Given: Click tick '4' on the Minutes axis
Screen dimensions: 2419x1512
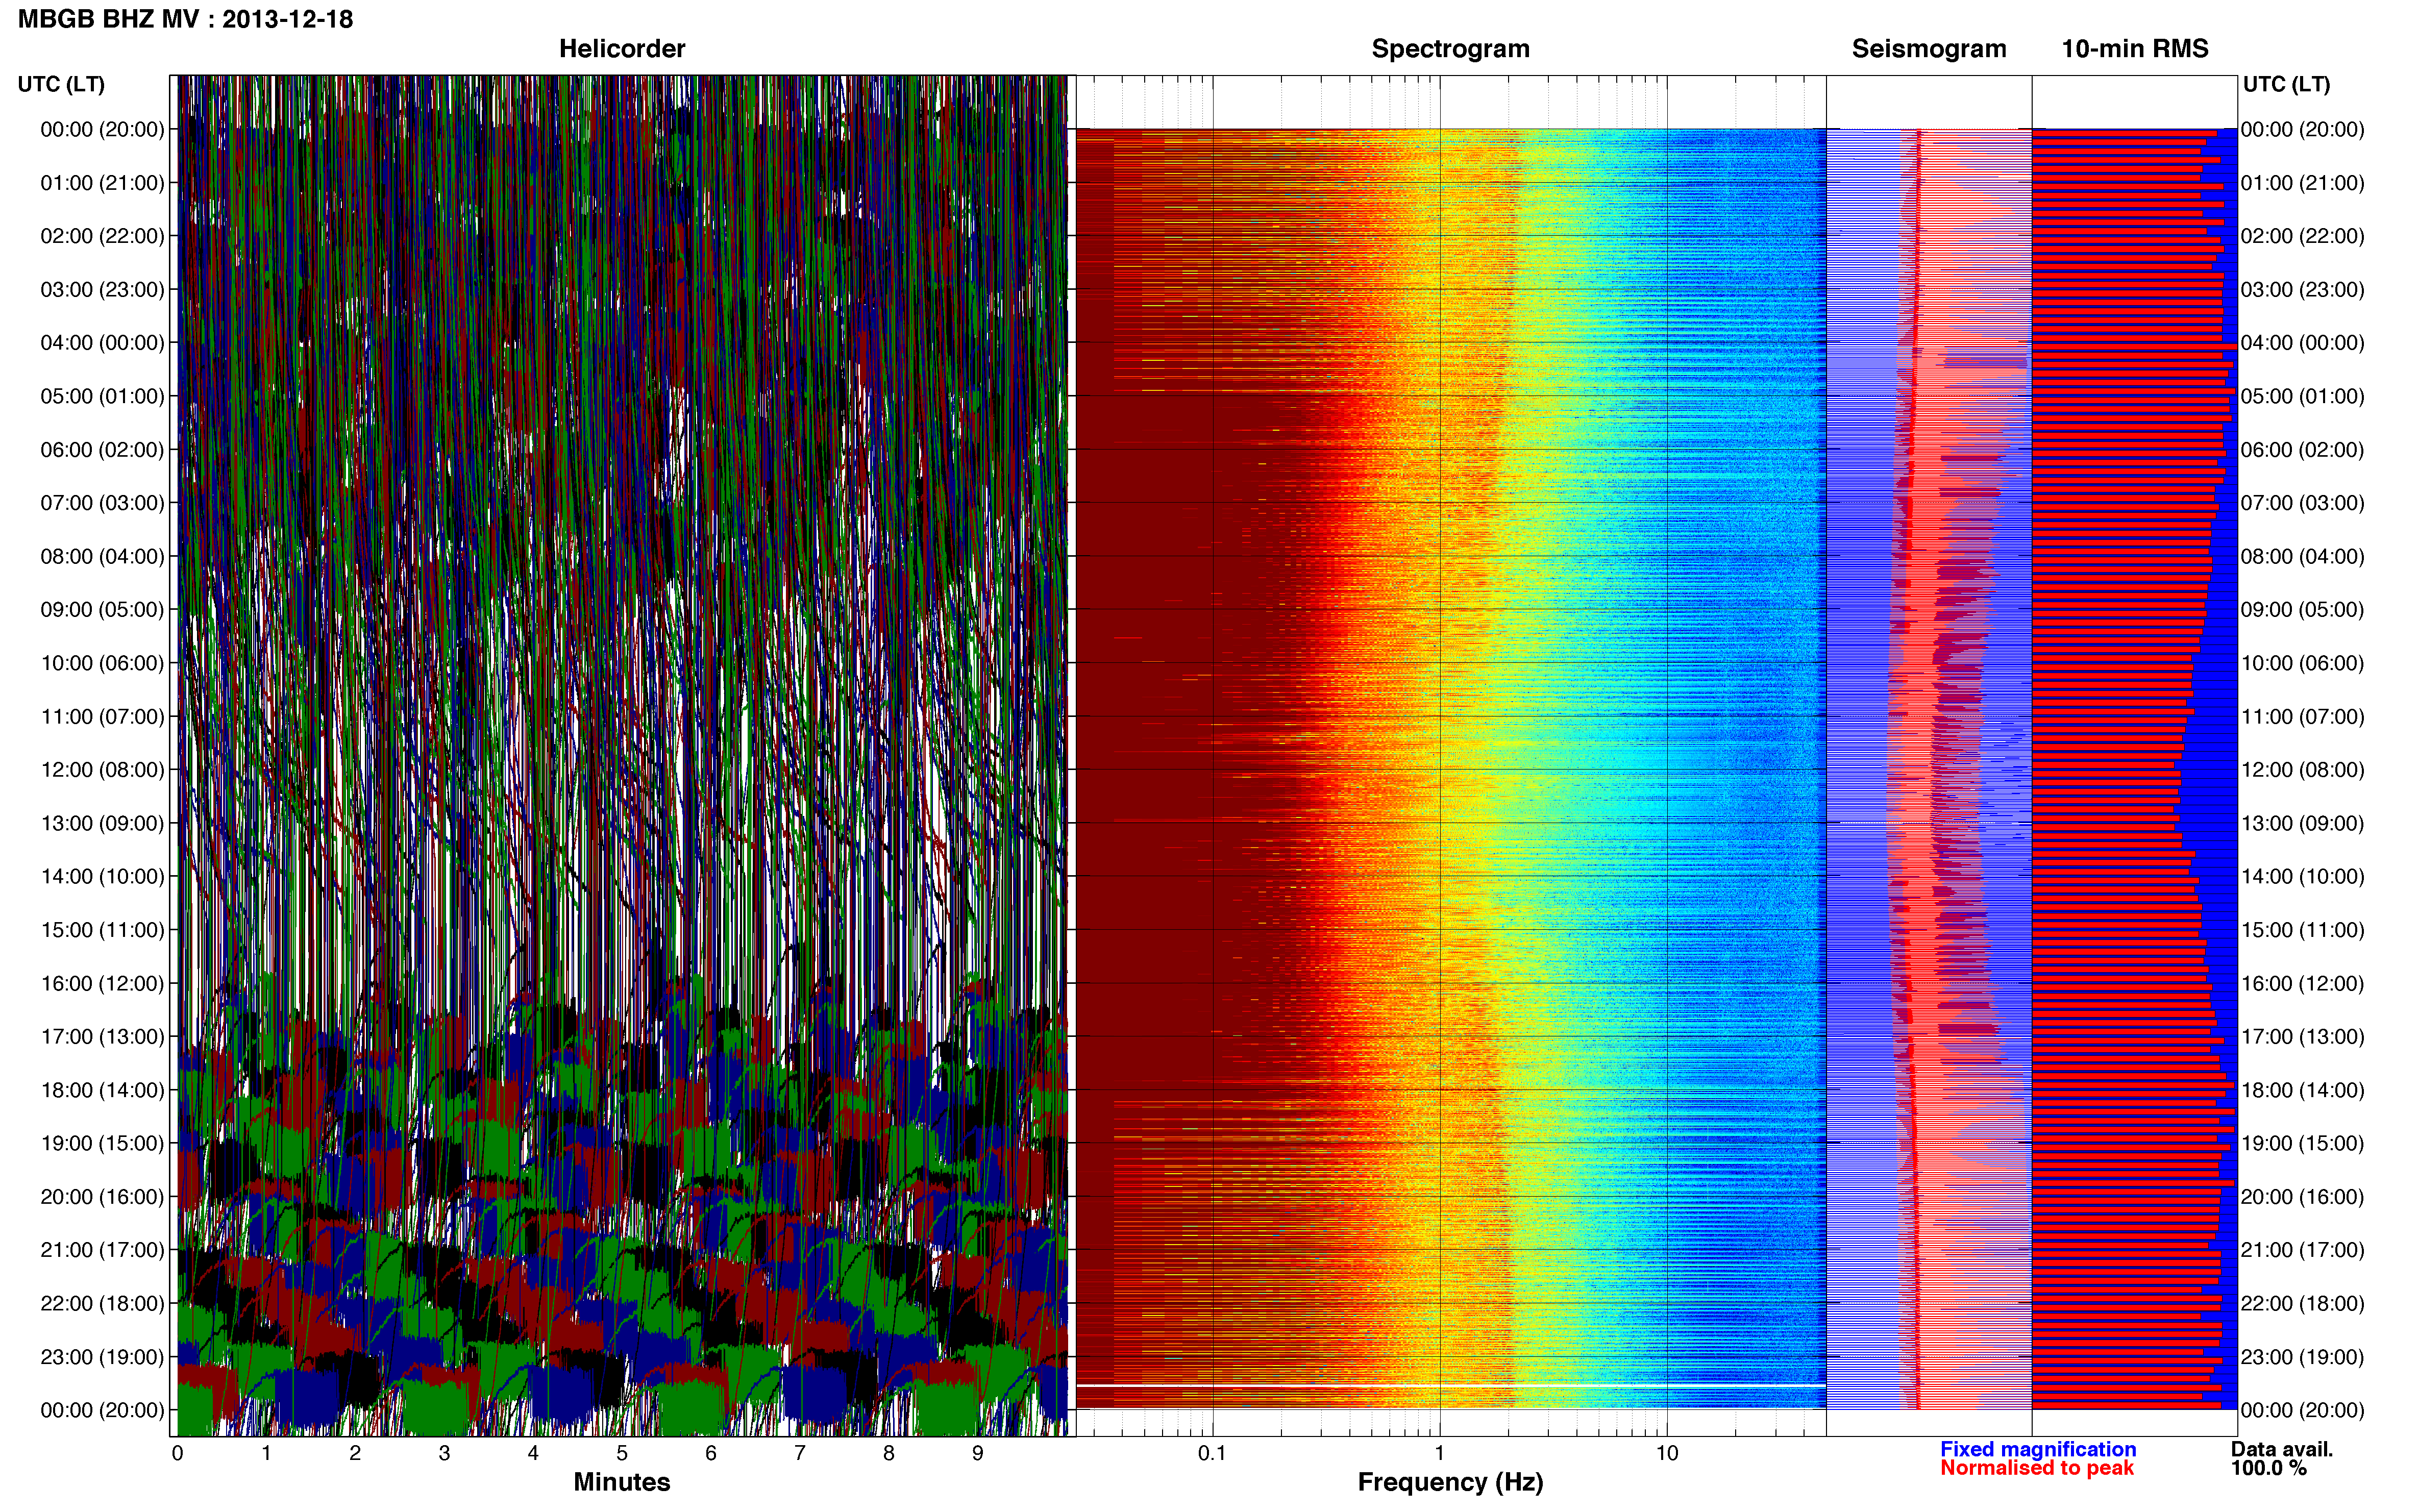Looking at the screenshot, I should coord(533,1453).
